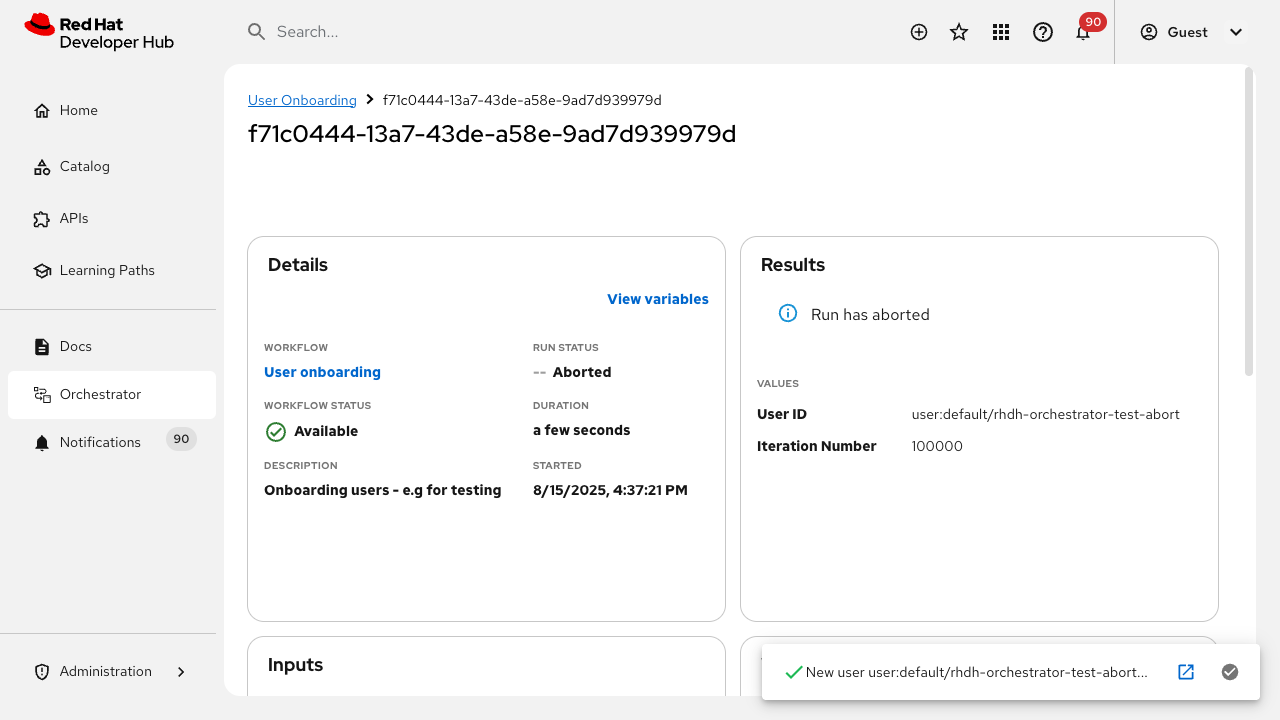
Task: Open link icon in the toast notification
Action: (x=1186, y=672)
